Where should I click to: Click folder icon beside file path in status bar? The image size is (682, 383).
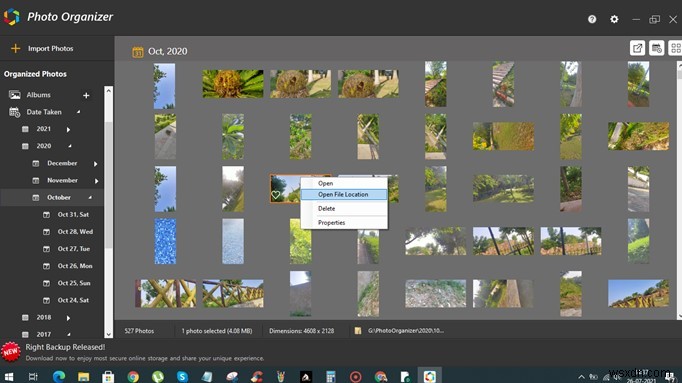tap(358, 331)
